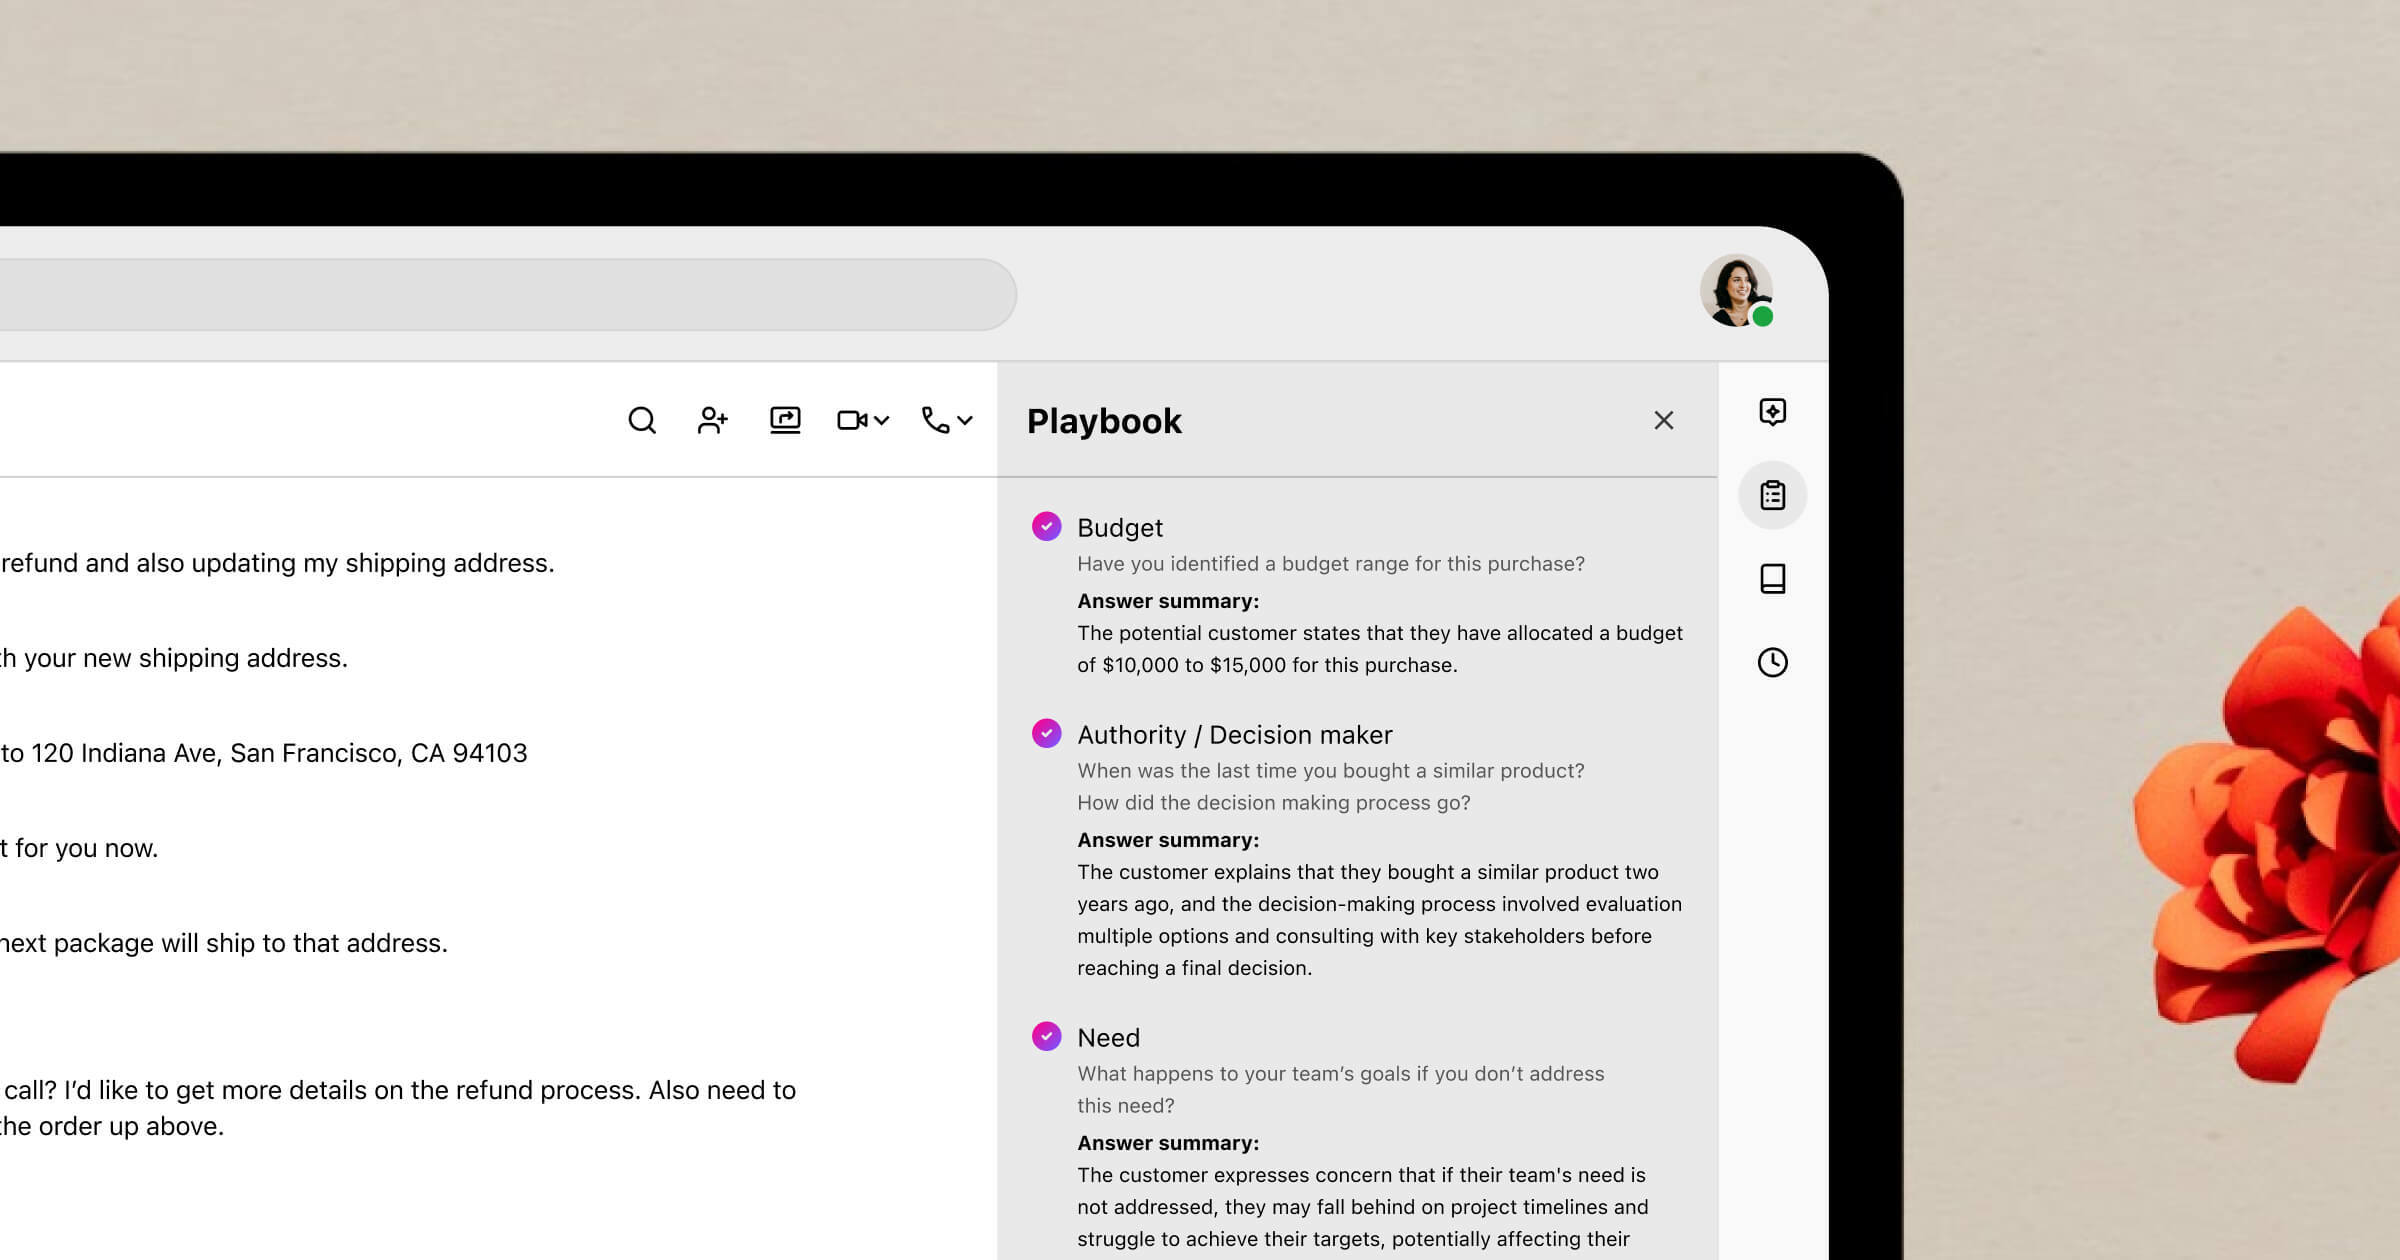This screenshot has width=2400, height=1260.
Task: Open the AI assistant panel icon
Action: pyautogui.click(x=1771, y=412)
